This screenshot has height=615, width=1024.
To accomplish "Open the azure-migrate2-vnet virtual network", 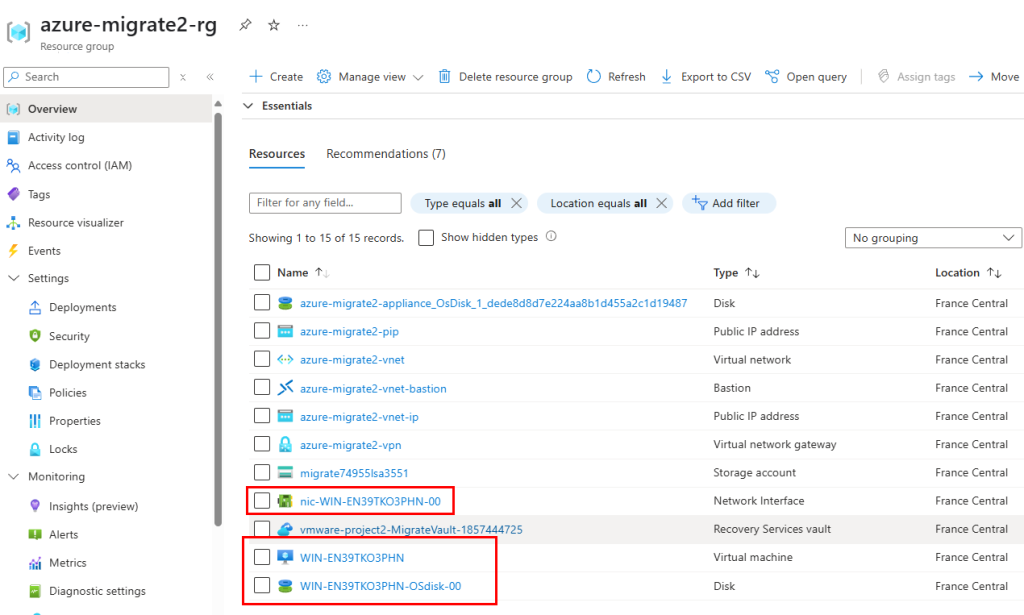I will (352, 360).
